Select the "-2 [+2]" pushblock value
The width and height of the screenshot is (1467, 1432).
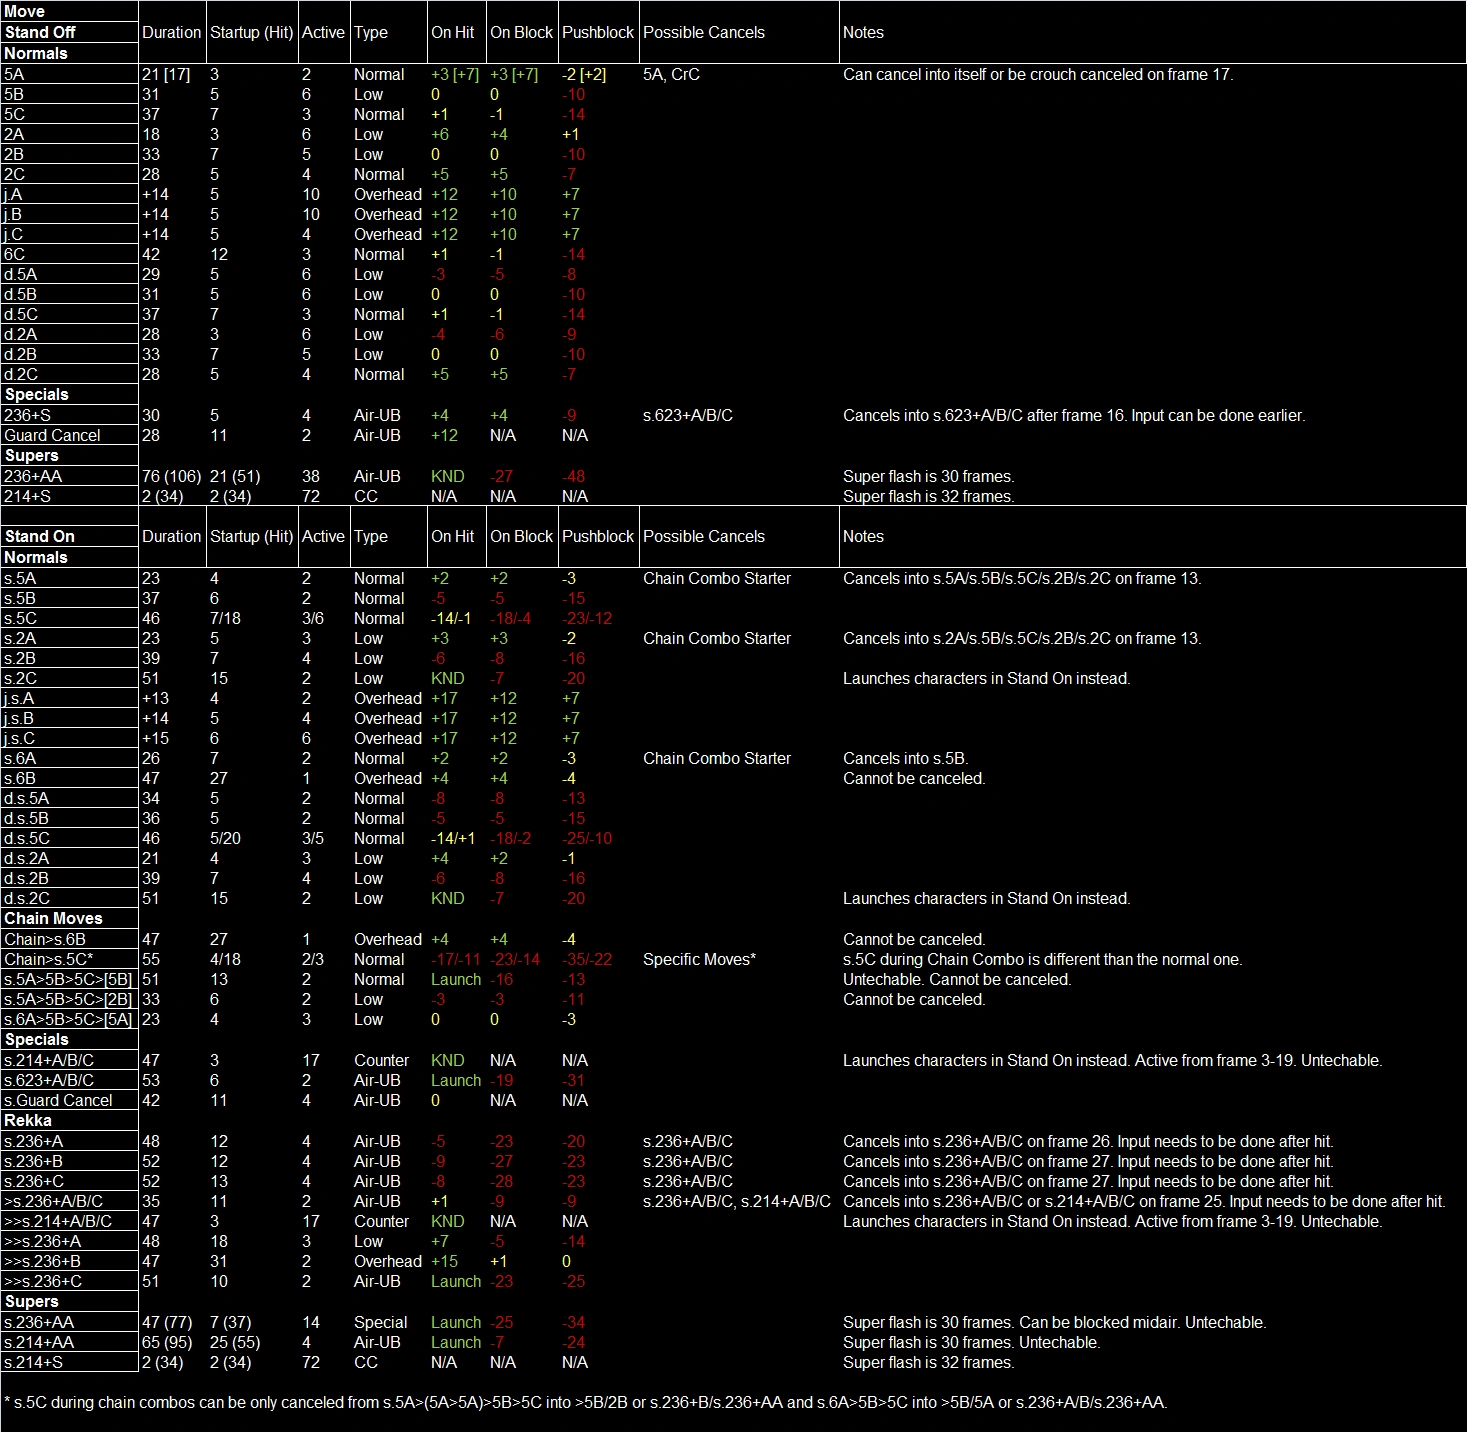[x=584, y=74]
